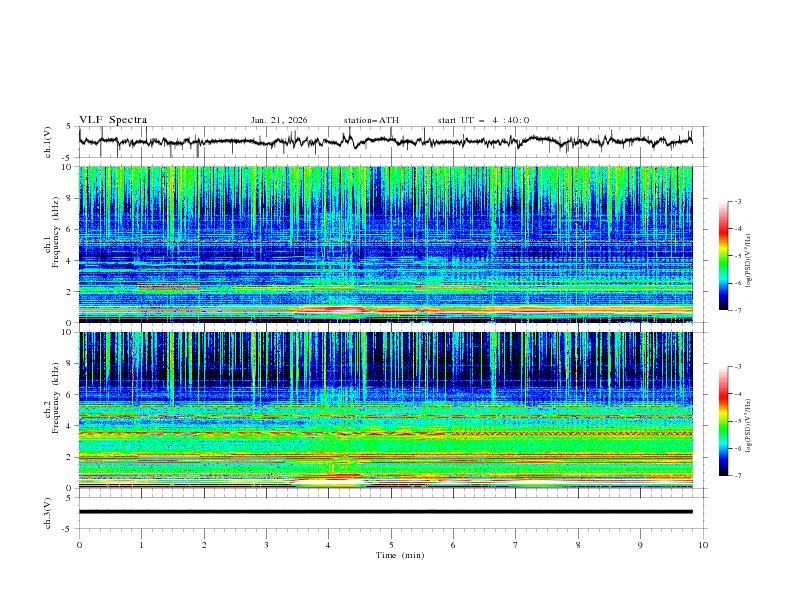Click the "9" minute tick label
Viewport: 792px width, 612px height.
(640, 545)
